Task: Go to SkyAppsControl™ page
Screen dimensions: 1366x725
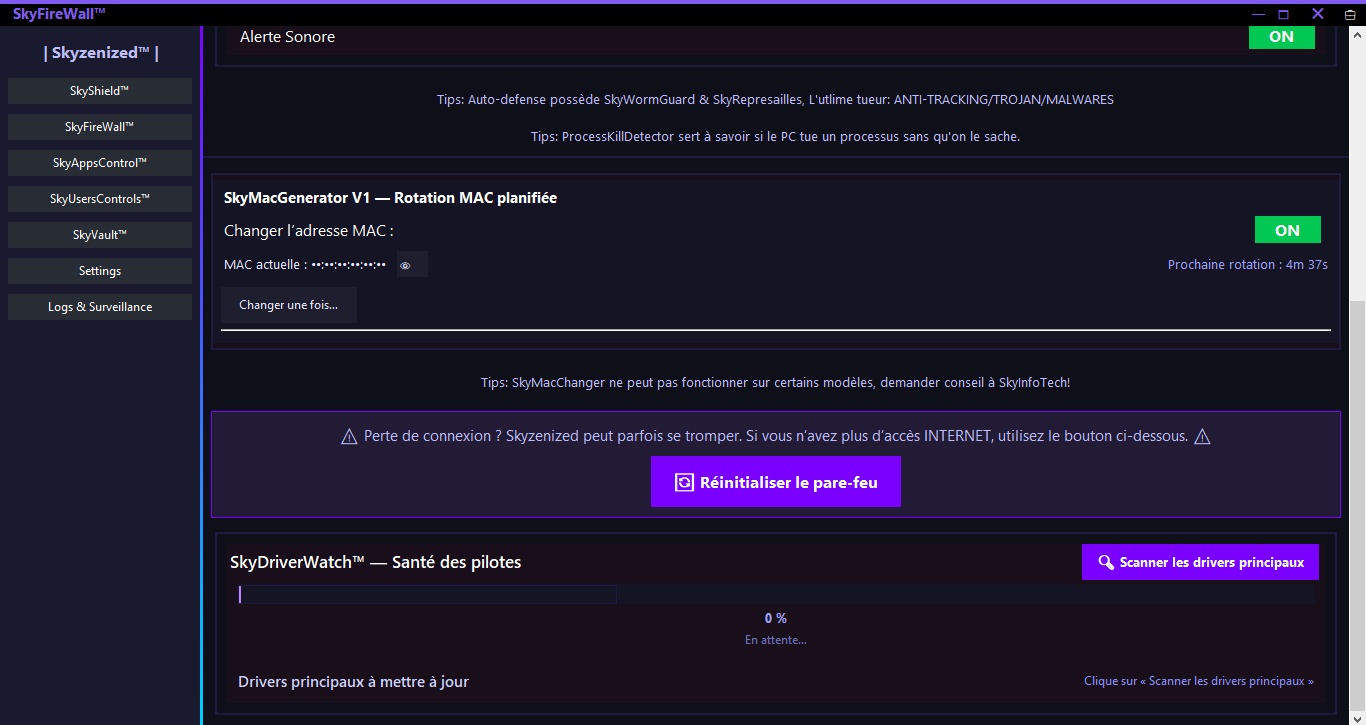Action: point(100,163)
